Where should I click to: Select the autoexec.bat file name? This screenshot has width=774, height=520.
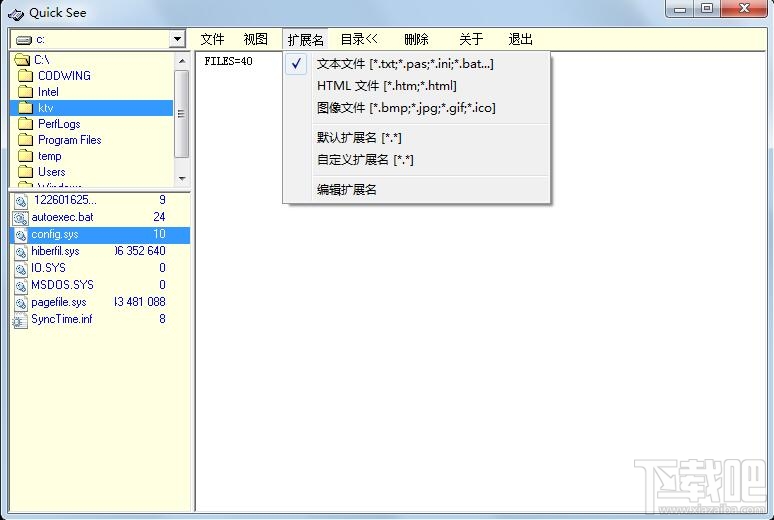tap(62, 217)
